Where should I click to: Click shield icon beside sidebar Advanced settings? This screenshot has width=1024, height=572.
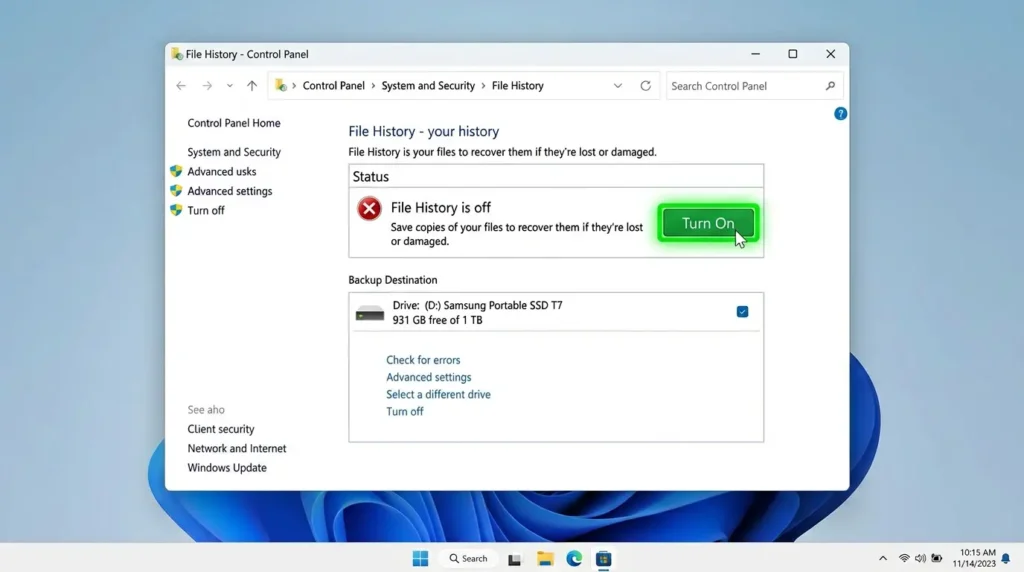[176, 191]
